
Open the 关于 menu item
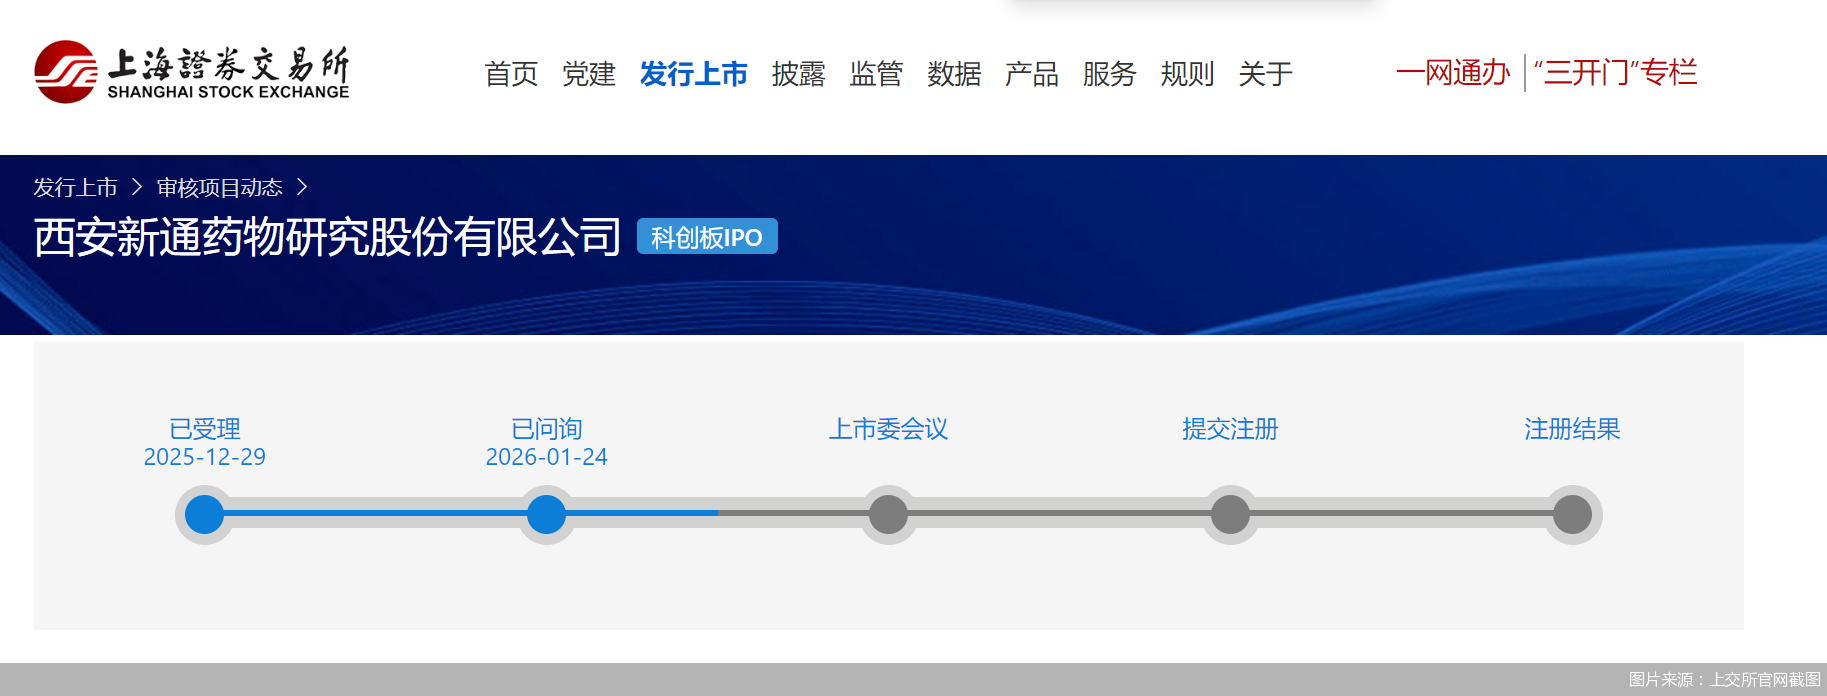[x=1266, y=74]
